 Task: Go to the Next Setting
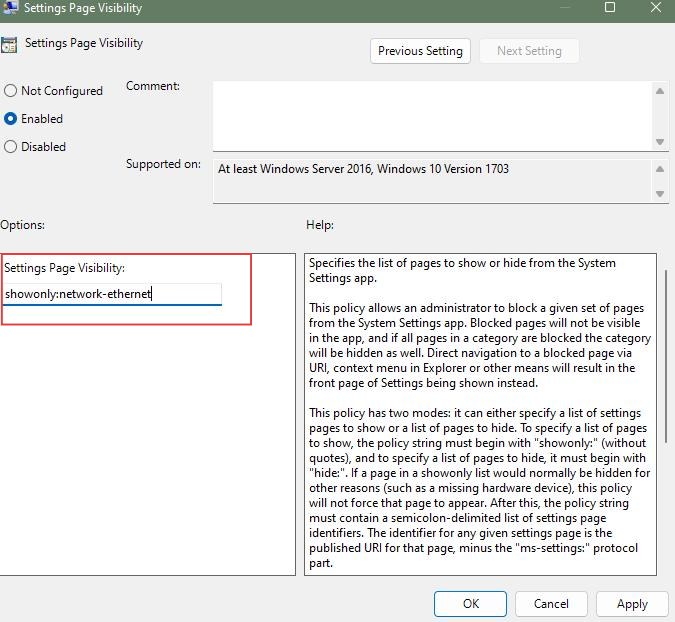click(529, 51)
